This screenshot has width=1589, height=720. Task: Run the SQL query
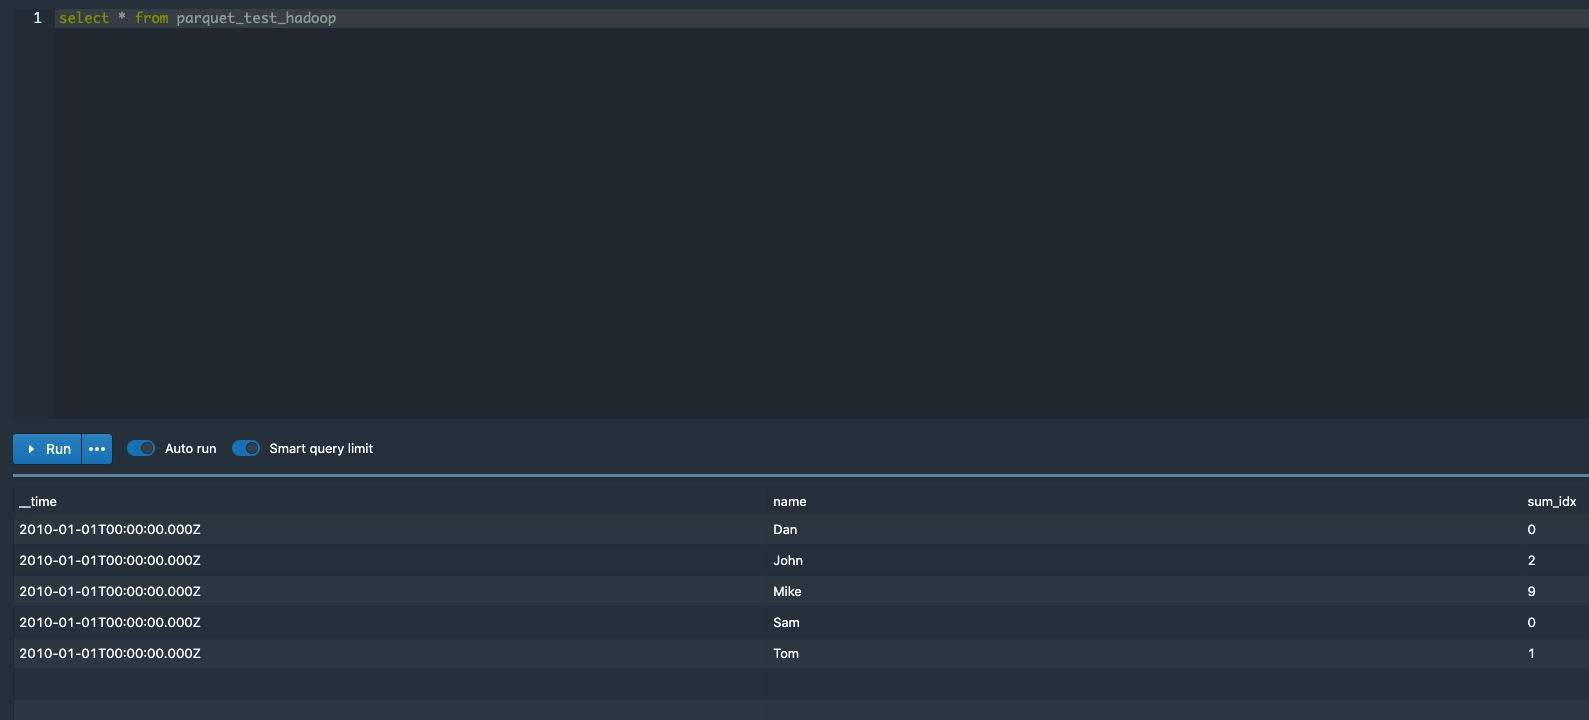[47, 449]
